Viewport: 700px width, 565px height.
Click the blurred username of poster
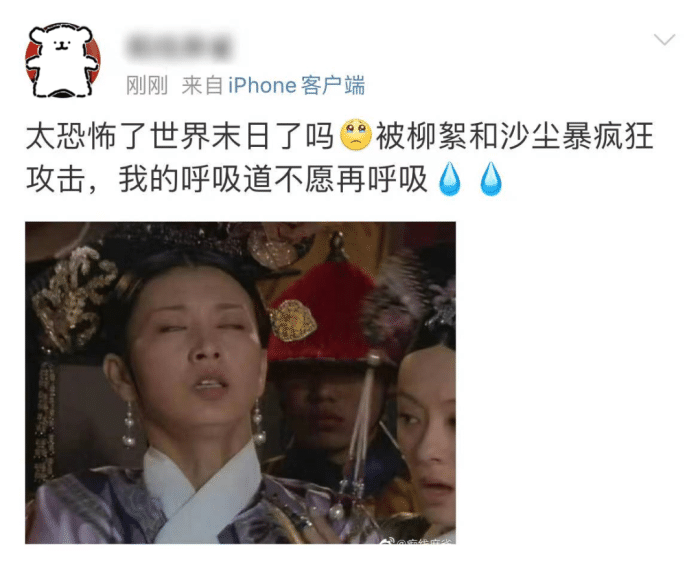[x=179, y=46]
